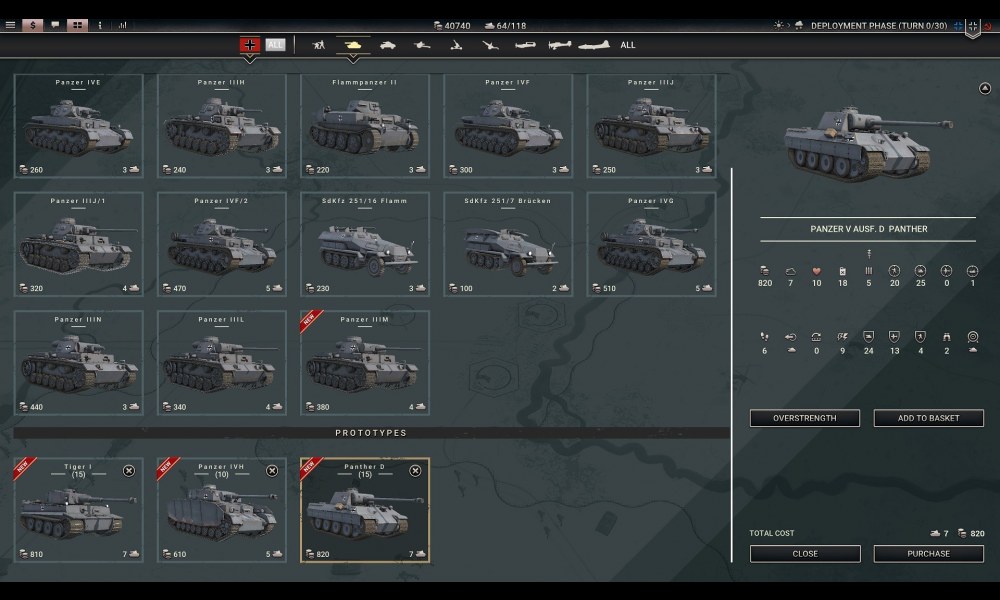
Task: Click the sunny current weather icon
Action: tap(778, 26)
